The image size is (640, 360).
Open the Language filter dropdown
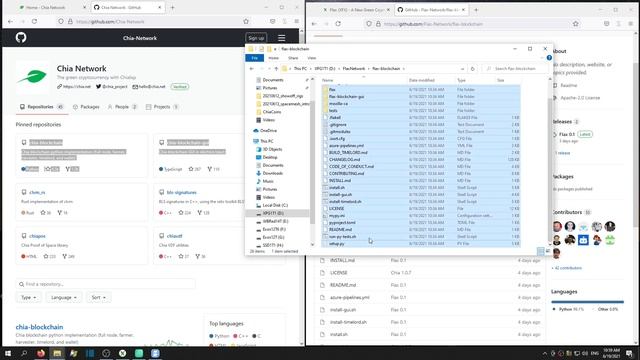click(64, 298)
